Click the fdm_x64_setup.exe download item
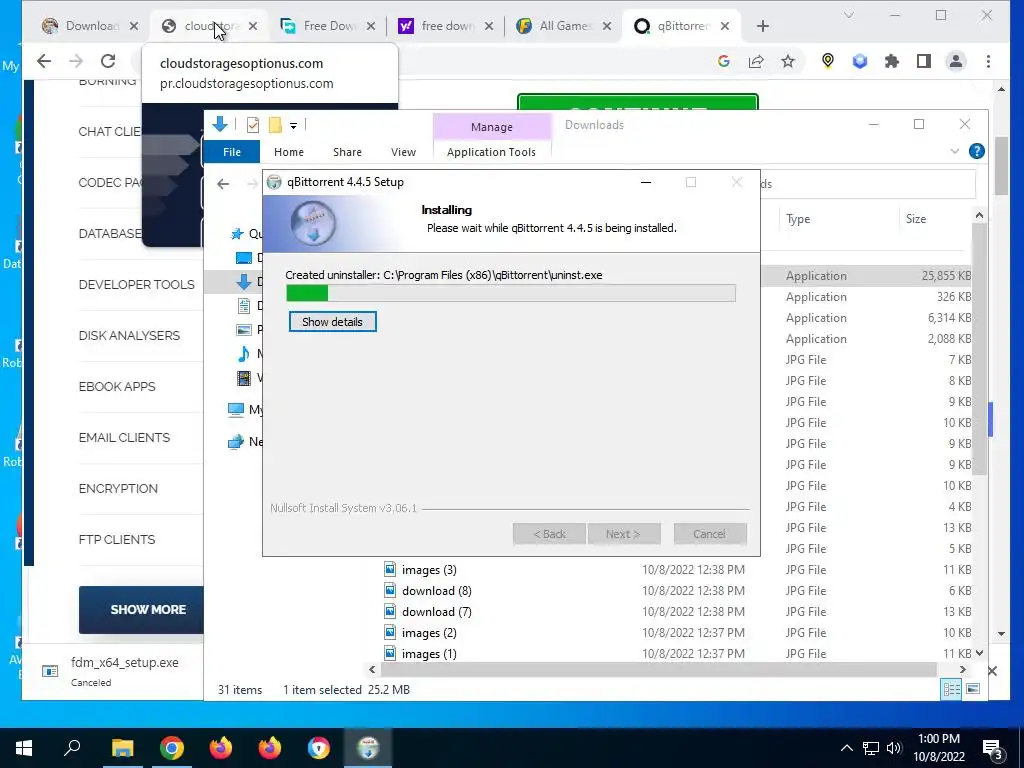This screenshot has width=1024, height=768. pyautogui.click(x=111, y=671)
